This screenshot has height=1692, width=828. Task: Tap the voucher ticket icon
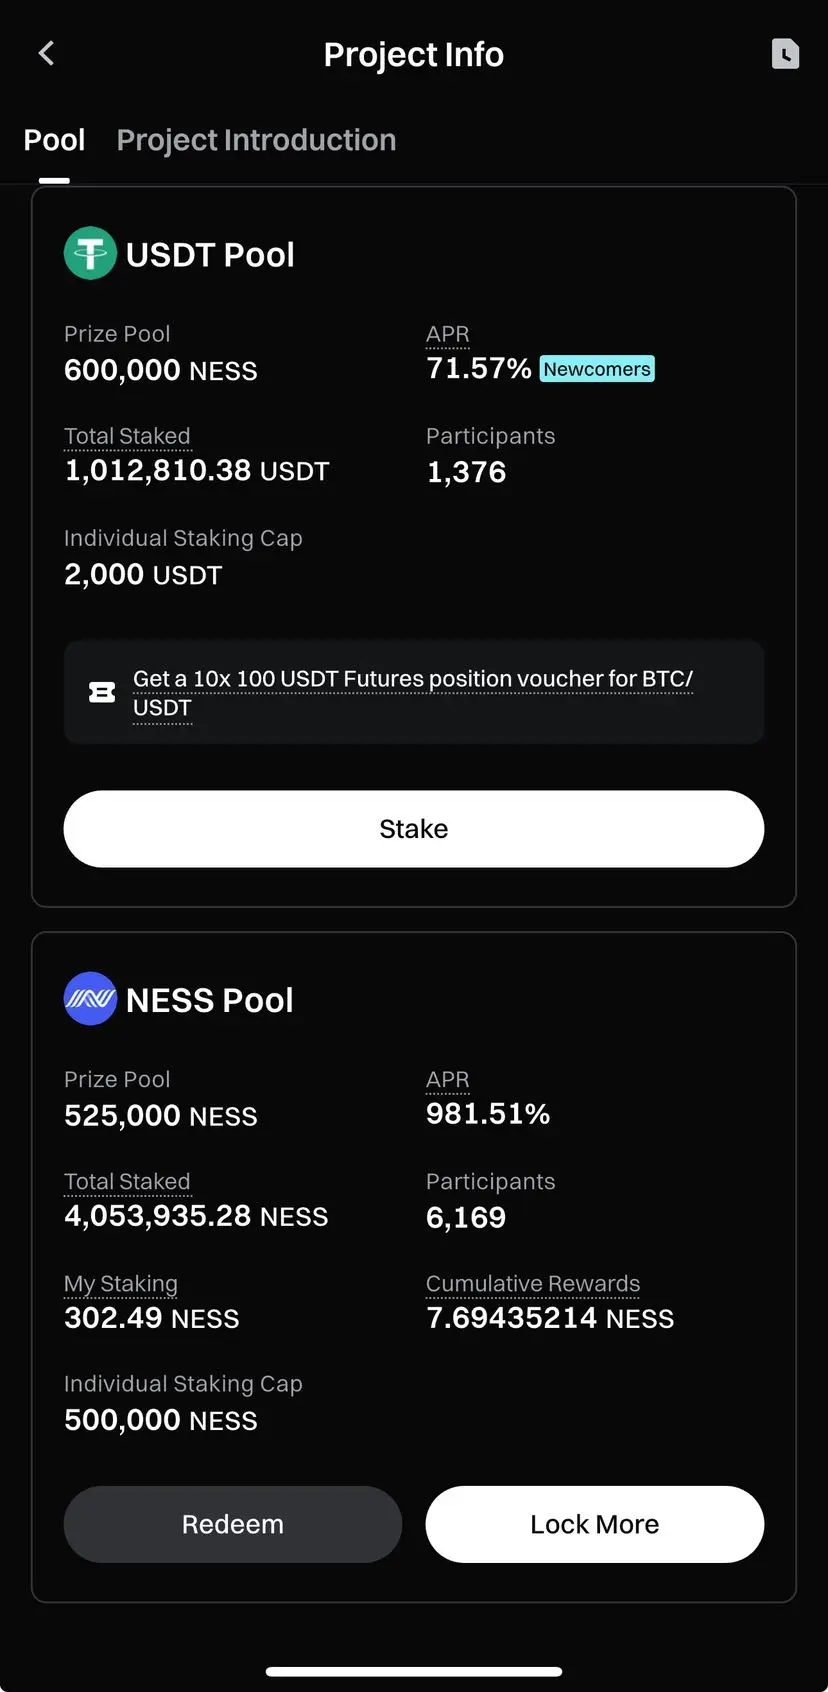(x=102, y=692)
